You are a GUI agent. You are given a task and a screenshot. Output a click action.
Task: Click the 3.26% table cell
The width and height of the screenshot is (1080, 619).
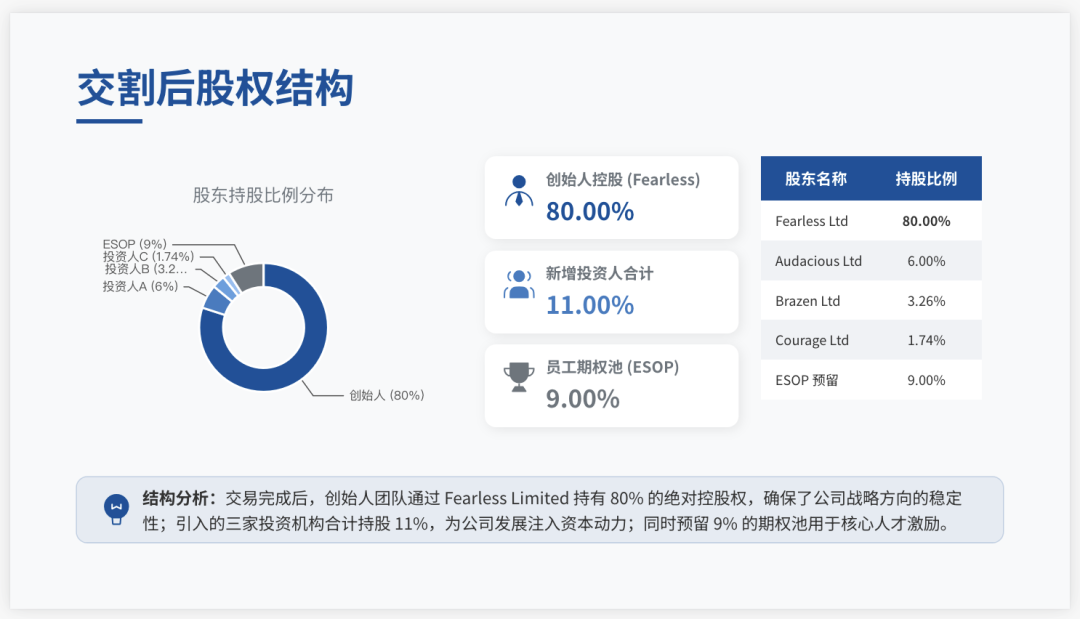(x=926, y=301)
